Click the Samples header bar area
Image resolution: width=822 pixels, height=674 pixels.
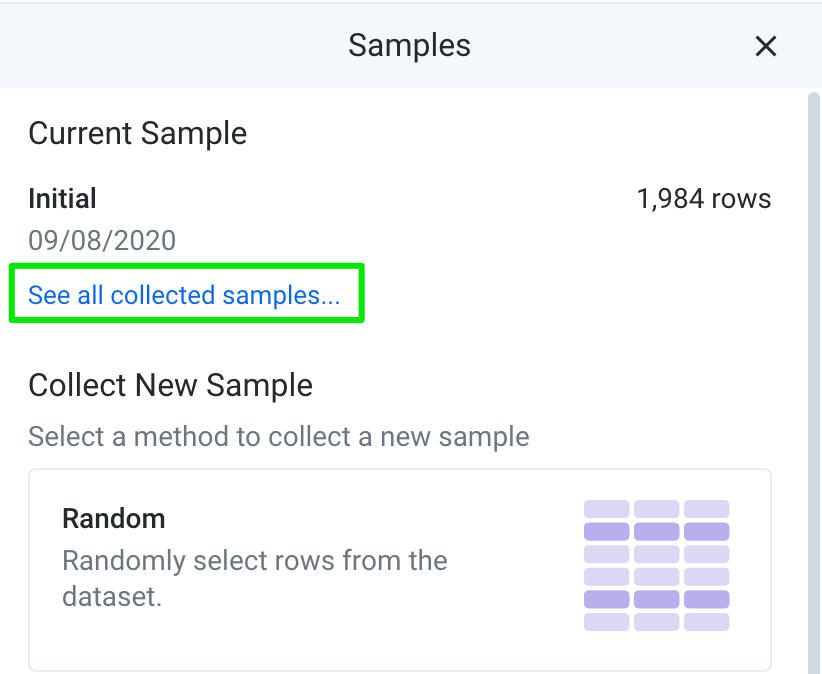411,46
